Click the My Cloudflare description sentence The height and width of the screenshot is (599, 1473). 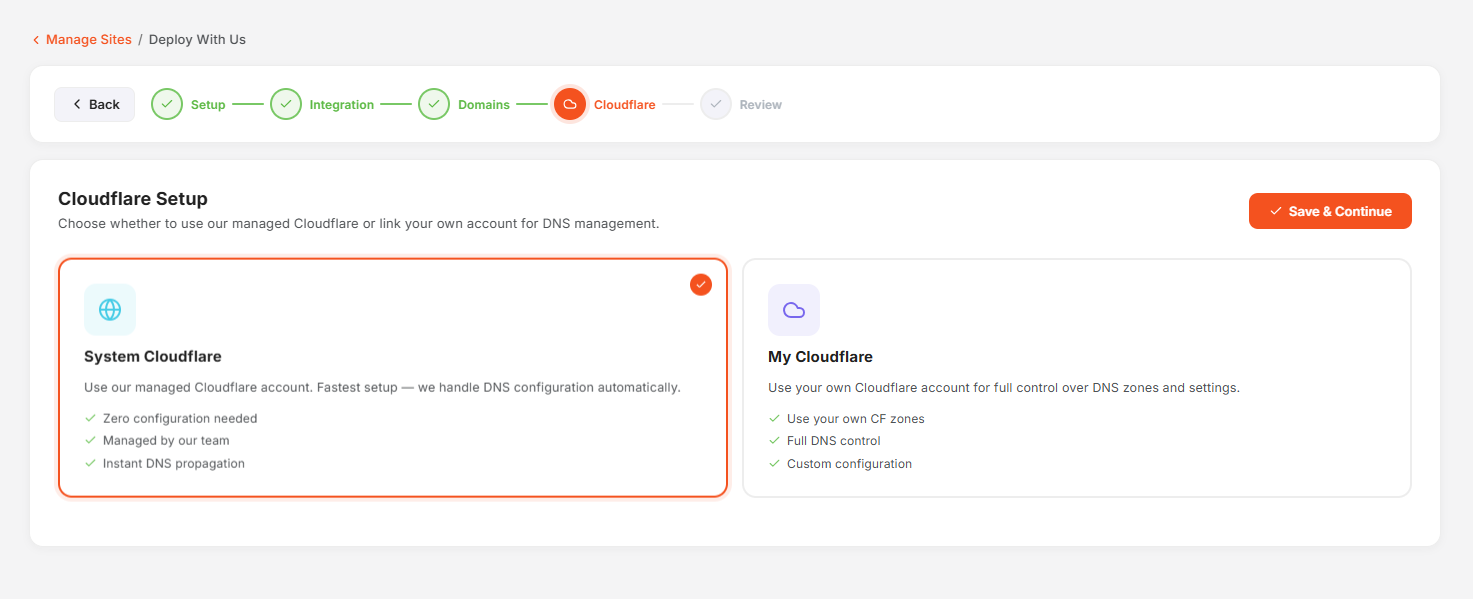pyautogui.click(x=1004, y=387)
